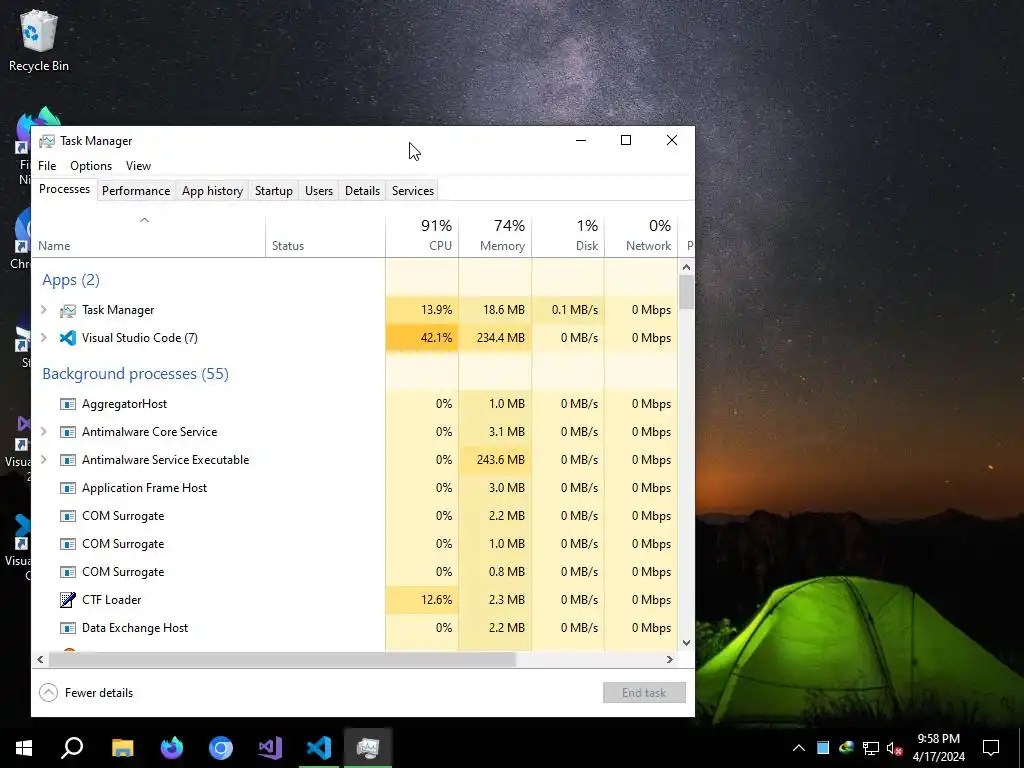Launch Firefox from the taskbar
The height and width of the screenshot is (768, 1024).
172,748
